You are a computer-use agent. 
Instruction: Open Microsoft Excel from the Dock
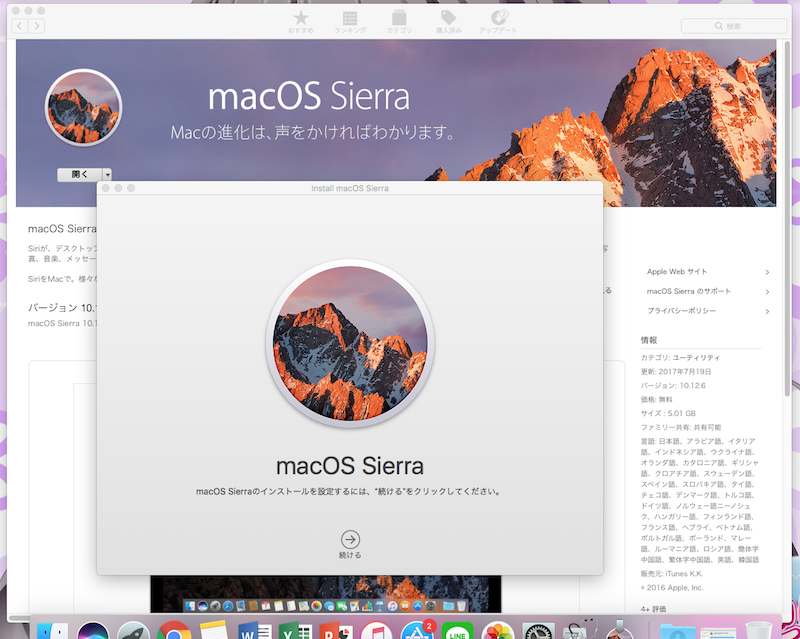tap(294, 631)
